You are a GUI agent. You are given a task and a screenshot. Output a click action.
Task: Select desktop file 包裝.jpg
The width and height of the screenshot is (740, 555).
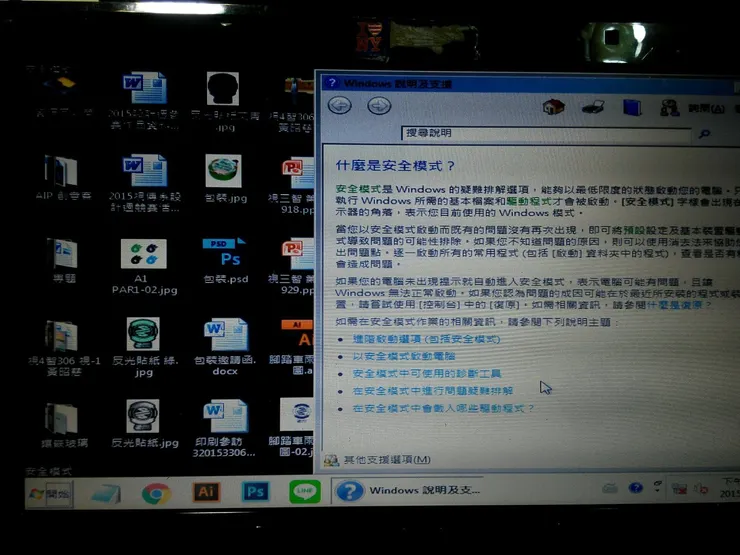224,178
